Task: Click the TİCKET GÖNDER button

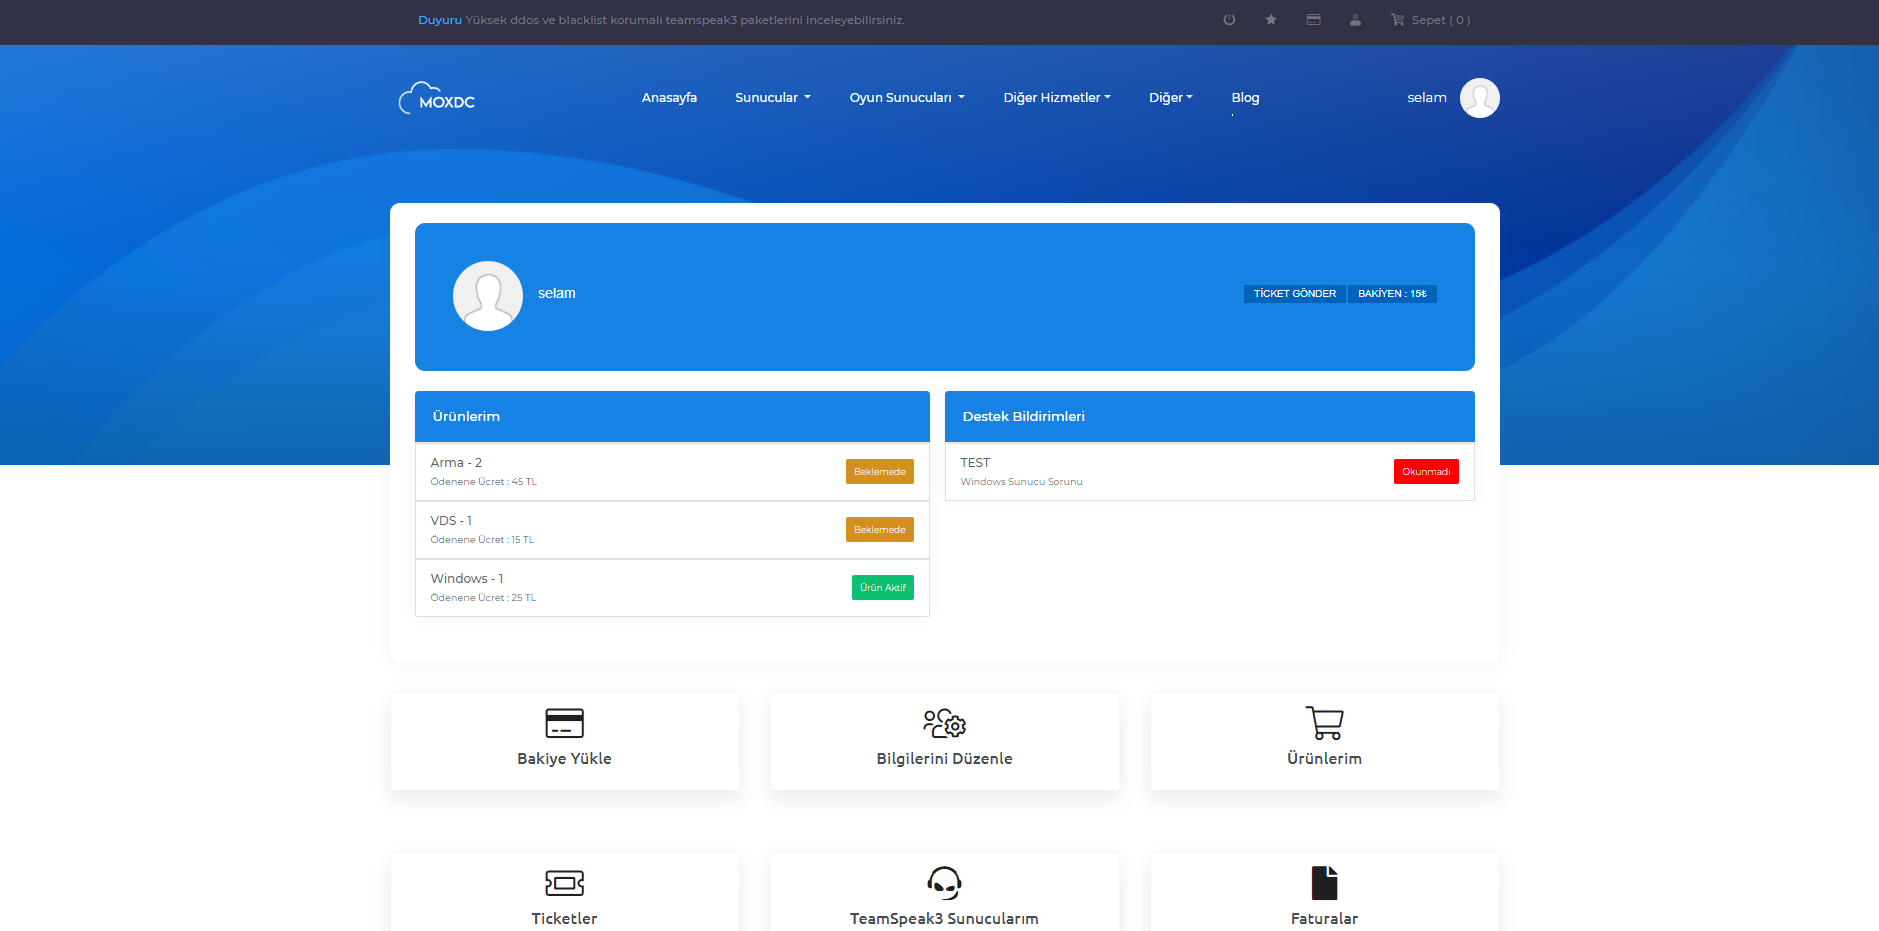Action: (x=1294, y=294)
